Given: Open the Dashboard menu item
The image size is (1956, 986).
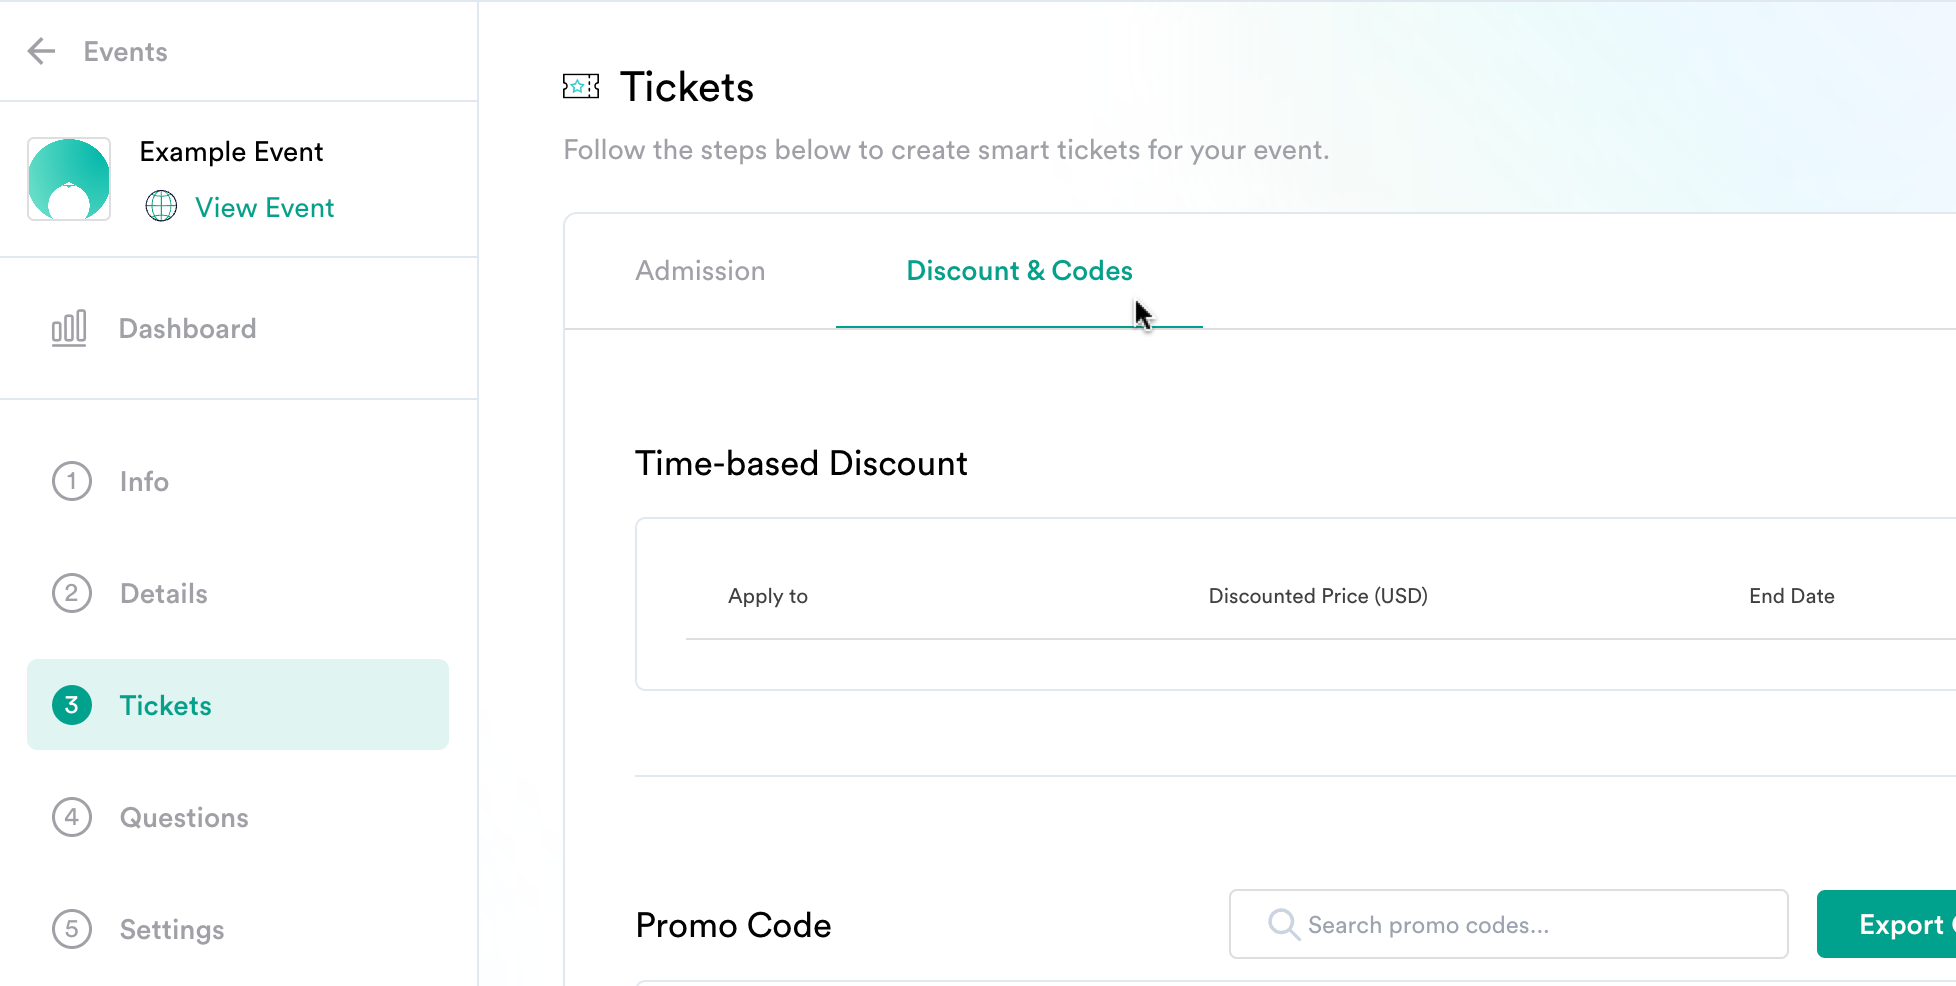Looking at the screenshot, I should tap(238, 328).
